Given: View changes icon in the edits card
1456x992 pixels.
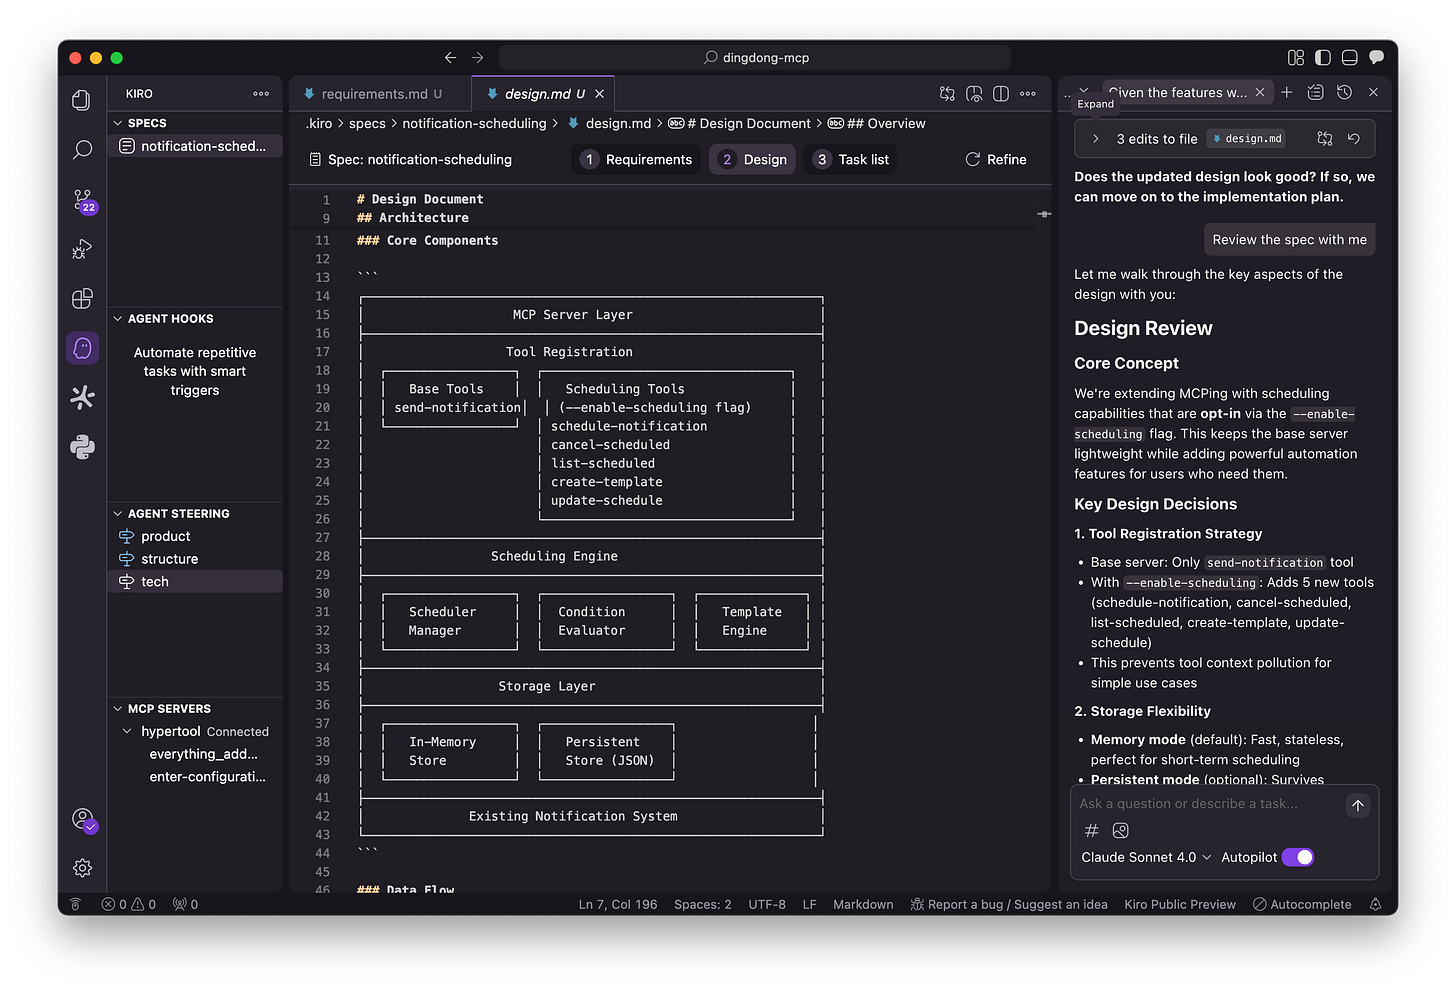Looking at the screenshot, I should click(1325, 139).
